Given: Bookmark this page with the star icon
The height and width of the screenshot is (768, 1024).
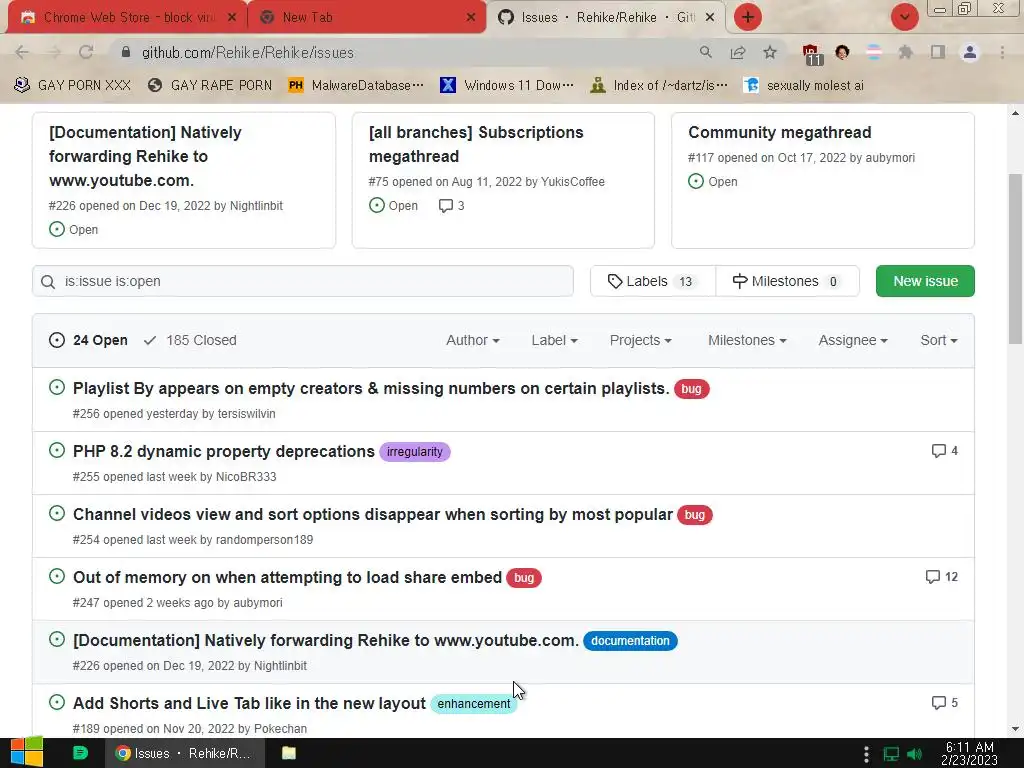Looking at the screenshot, I should [x=770, y=52].
